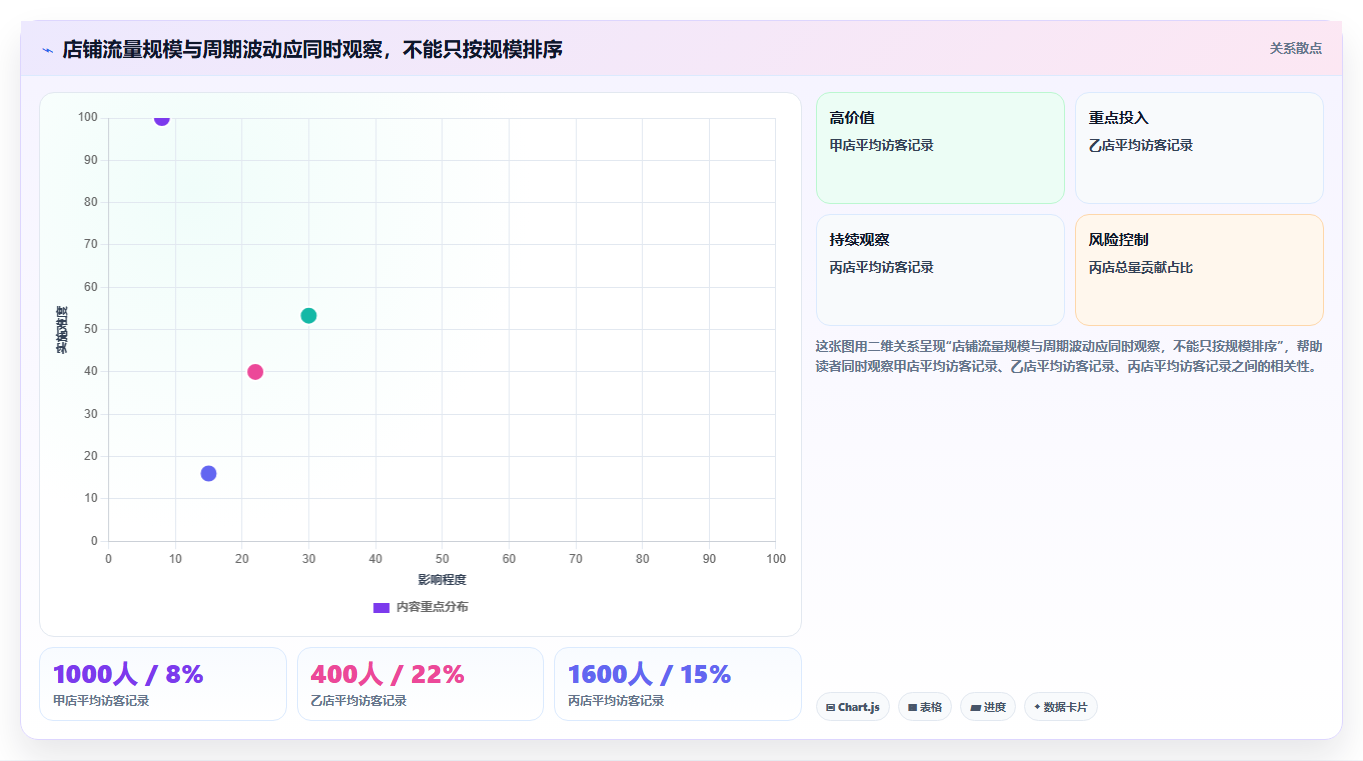Click the purple scatter point at the top
This screenshot has height=761, width=1363.
162,118
